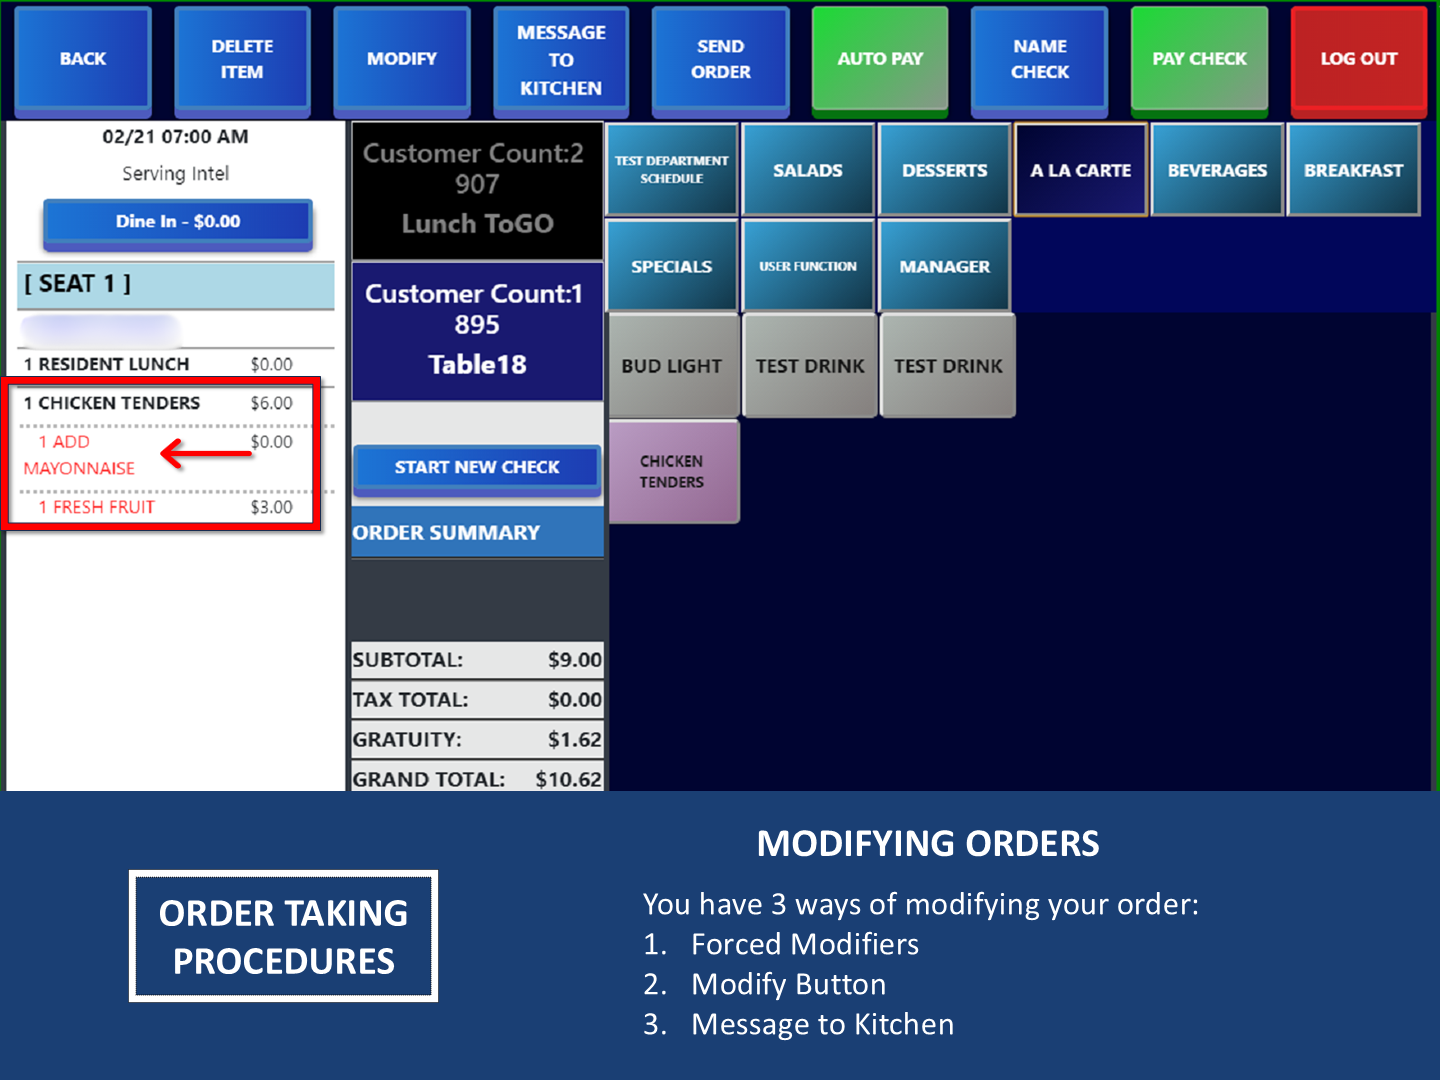The width and height of the screenshot is (1440, 1080).
Task: Select the Table18 check 895
Action: point(477,330)
